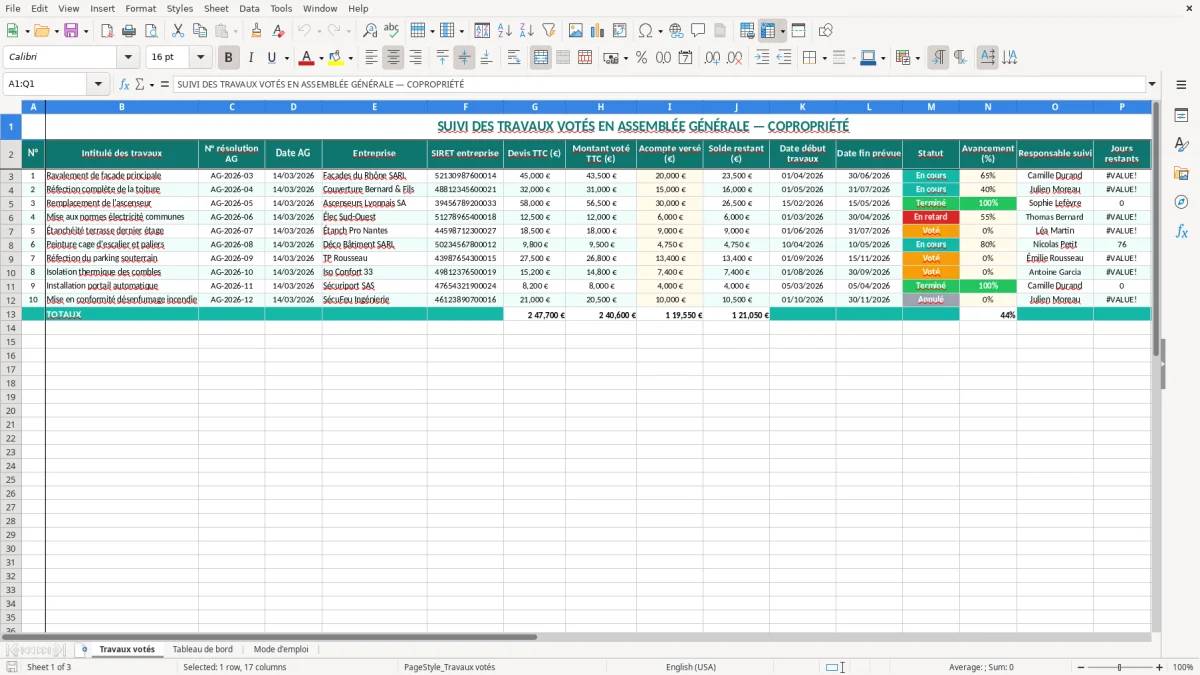Click the Export as PDF icon
1200x675 pixels.
(107, 31)
